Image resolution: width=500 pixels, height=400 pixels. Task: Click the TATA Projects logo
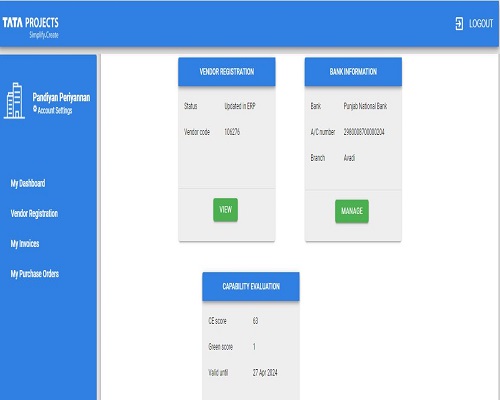(30, 27)
